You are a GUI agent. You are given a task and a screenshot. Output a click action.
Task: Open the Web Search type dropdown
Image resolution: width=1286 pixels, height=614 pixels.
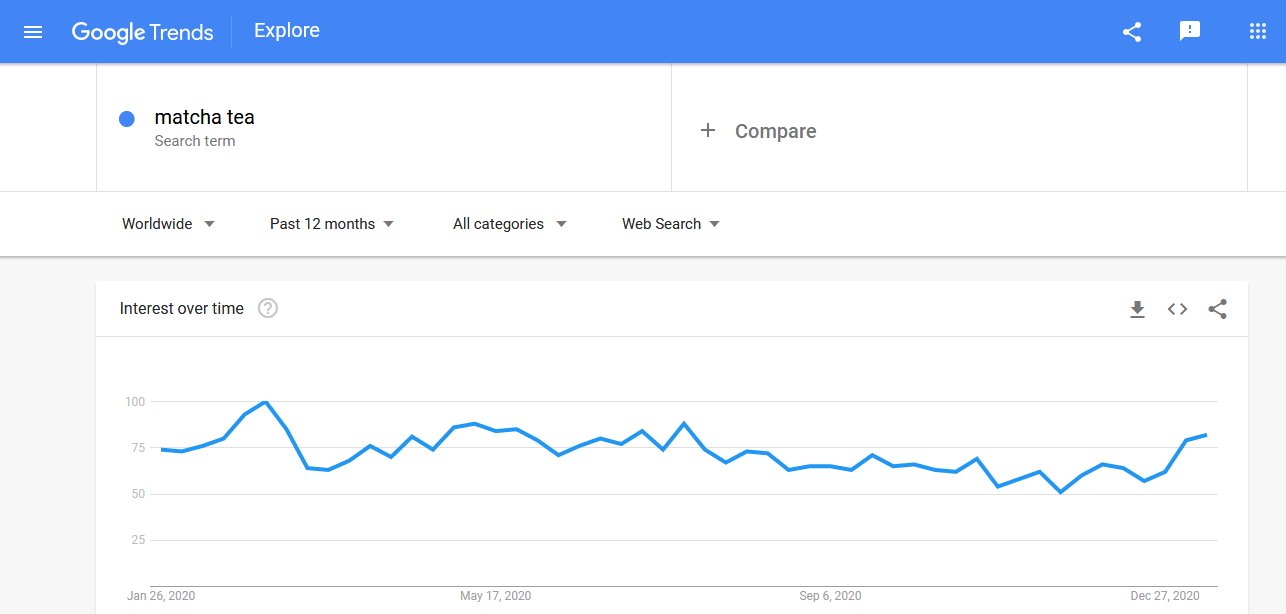[x=671, y=224]
